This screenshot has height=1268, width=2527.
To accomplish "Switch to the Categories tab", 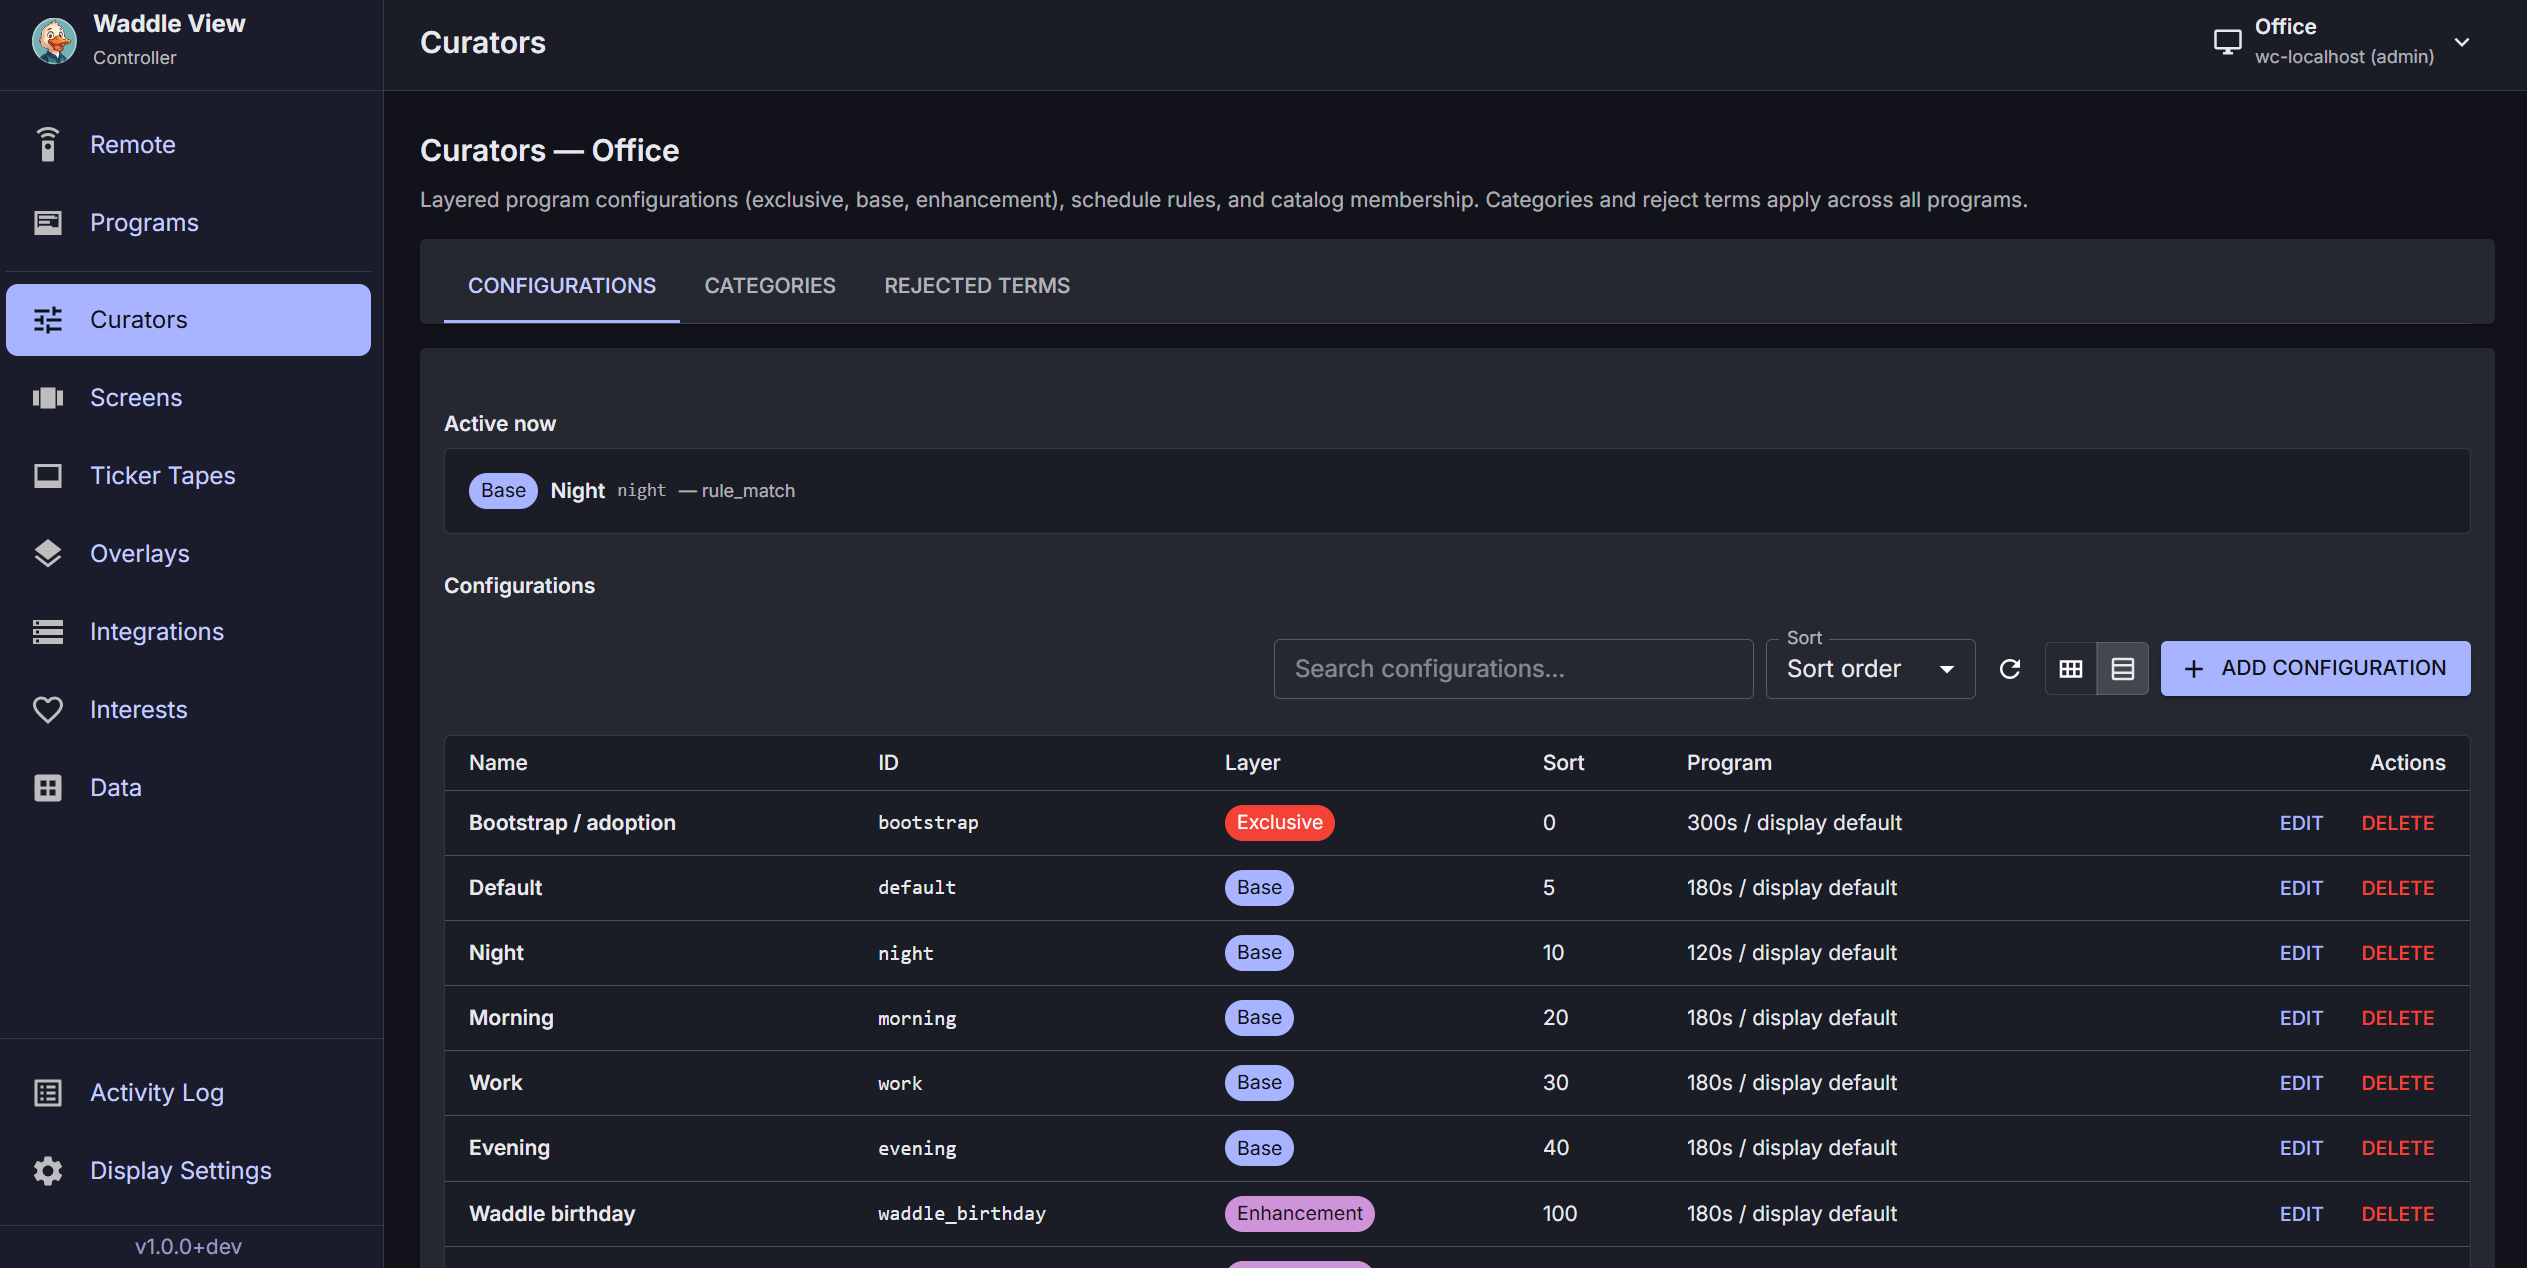I will coord(770,286).
